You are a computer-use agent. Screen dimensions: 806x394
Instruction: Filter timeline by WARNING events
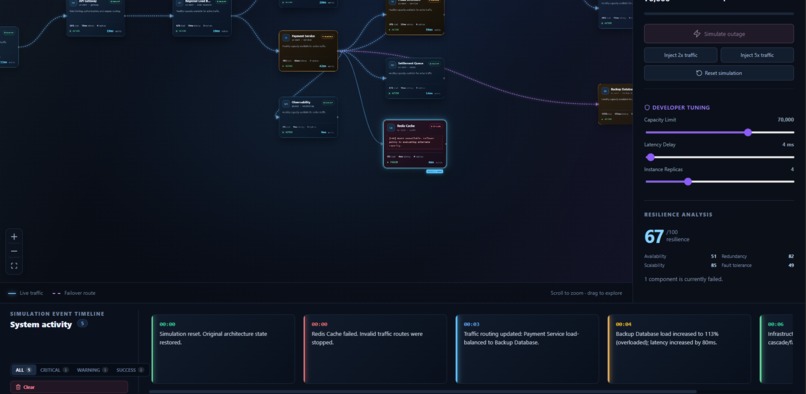click(93, 370)
